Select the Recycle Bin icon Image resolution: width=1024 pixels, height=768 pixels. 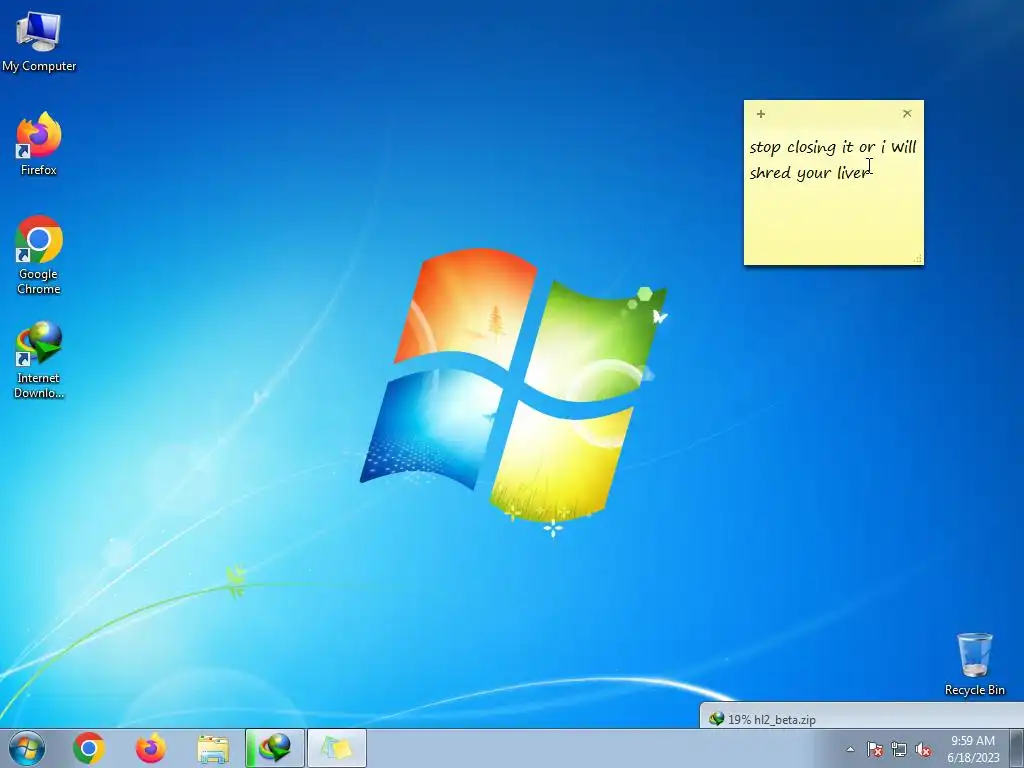pos(974,664)
